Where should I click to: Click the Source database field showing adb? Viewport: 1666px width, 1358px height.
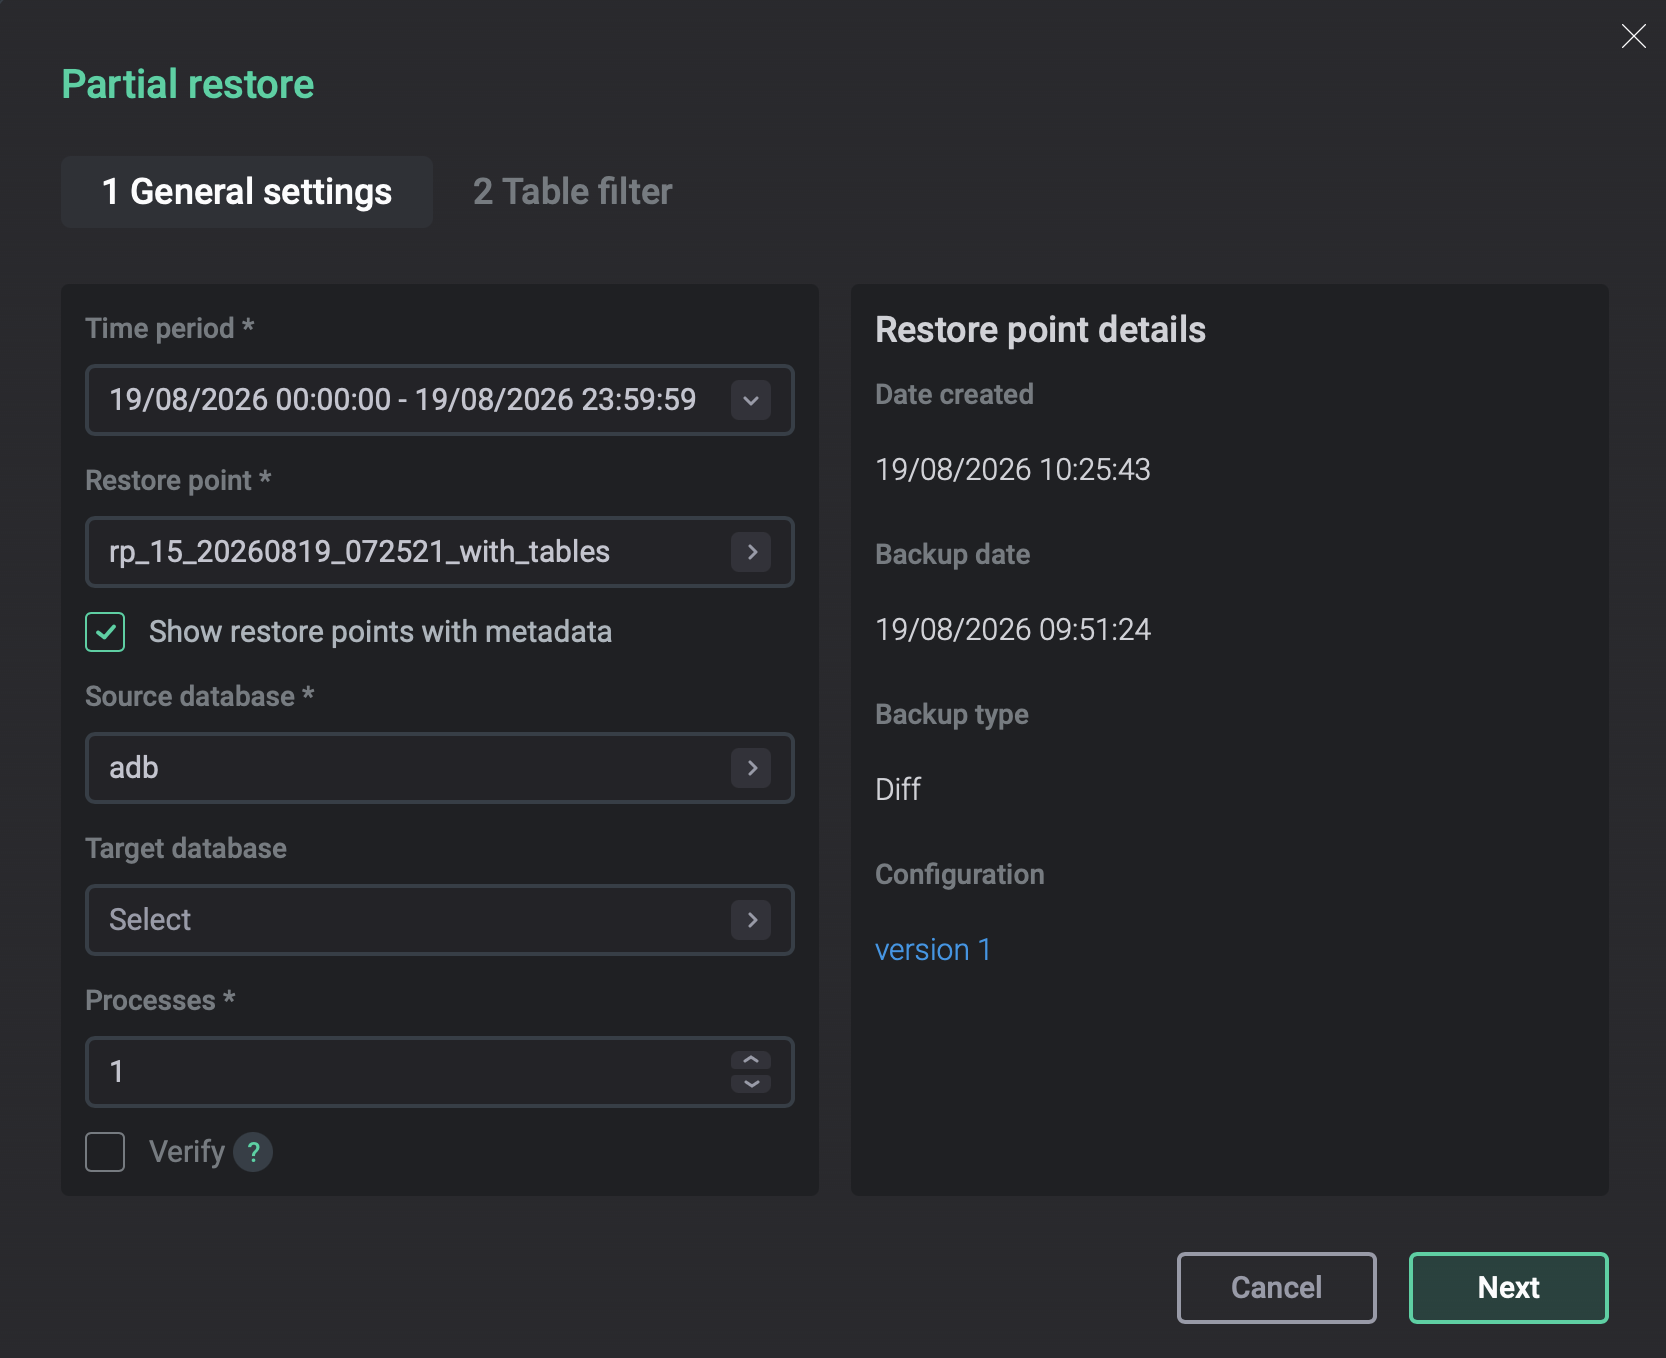point(440,768)
